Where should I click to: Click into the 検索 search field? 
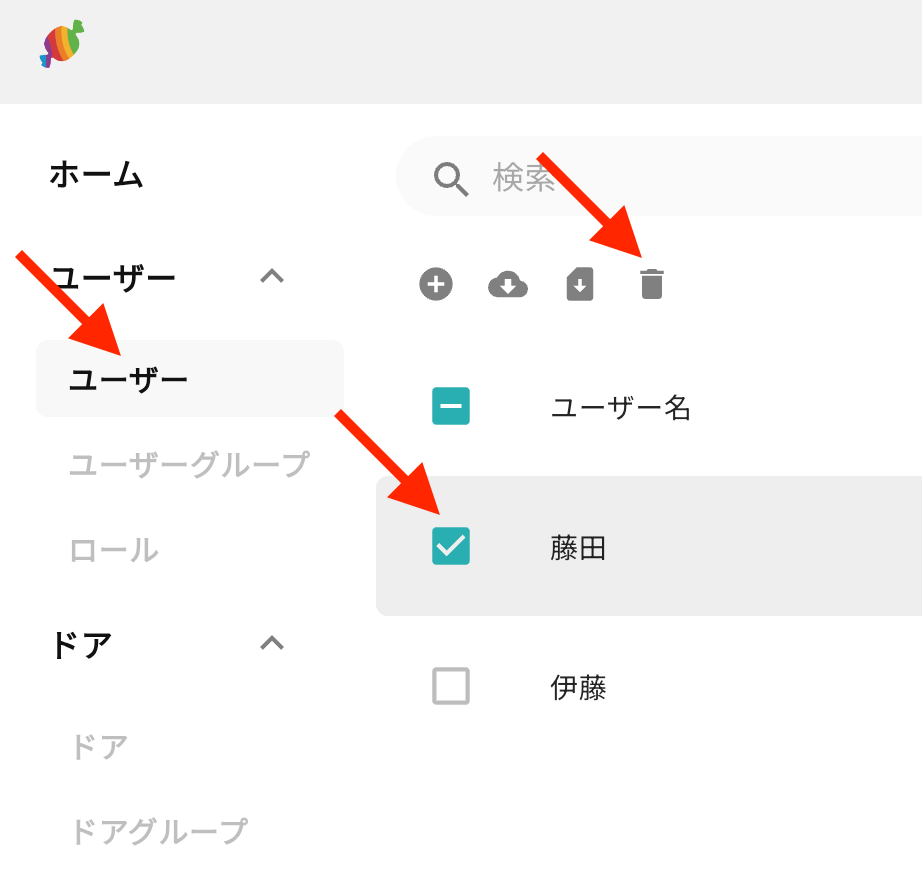click(659, 176)
